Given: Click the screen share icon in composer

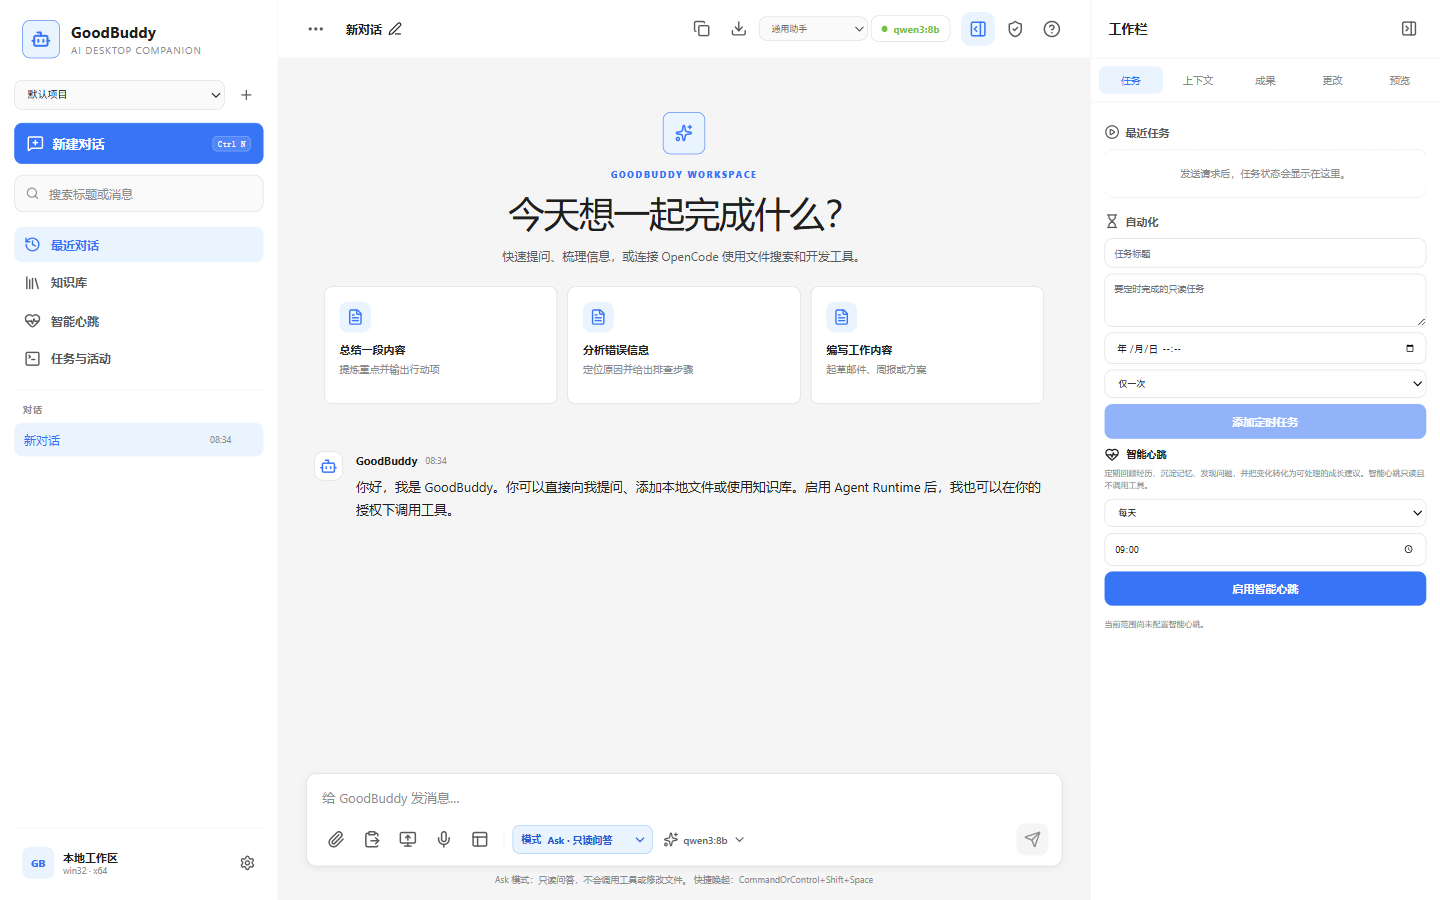Looking at the screenshot, I should click(x=408, y=839).
